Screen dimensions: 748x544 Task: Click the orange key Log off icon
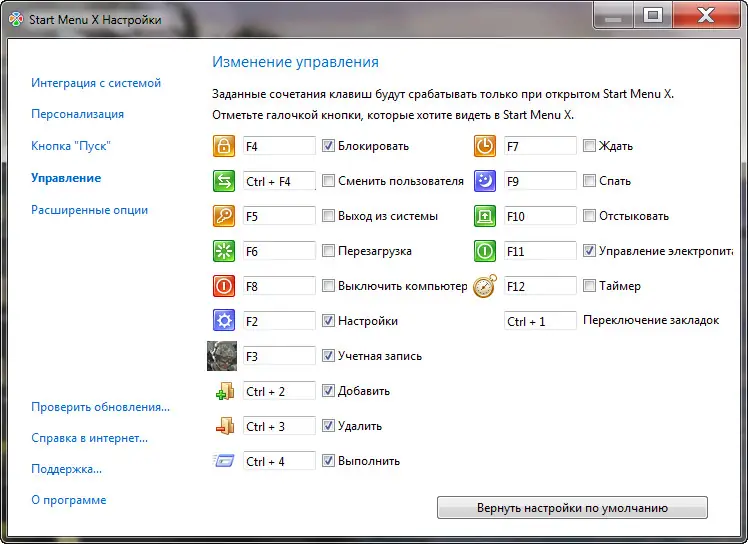coord(224,216)
